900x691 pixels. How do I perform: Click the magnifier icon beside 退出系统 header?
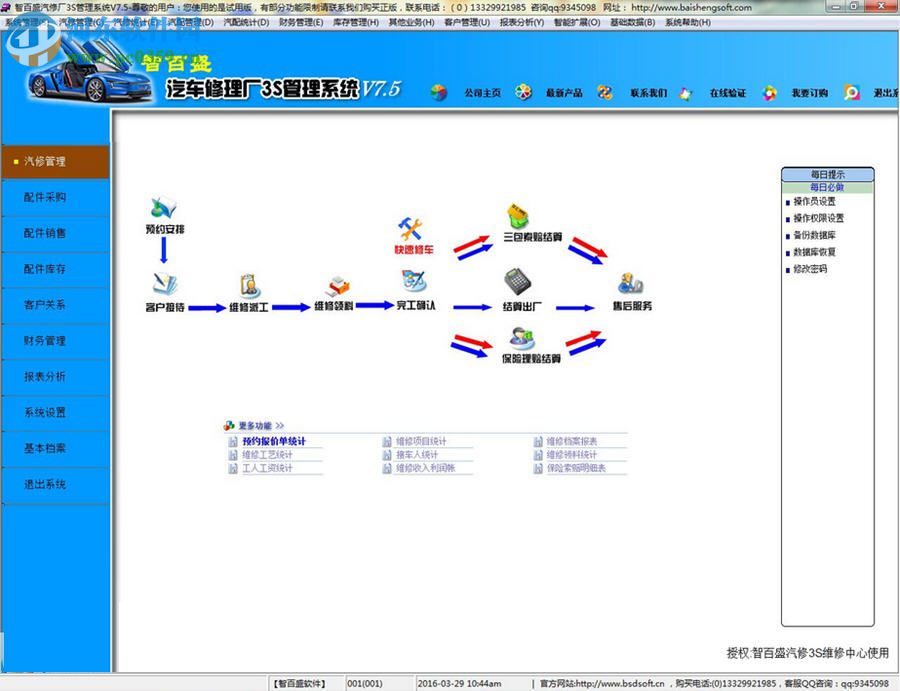pos(852,92)
